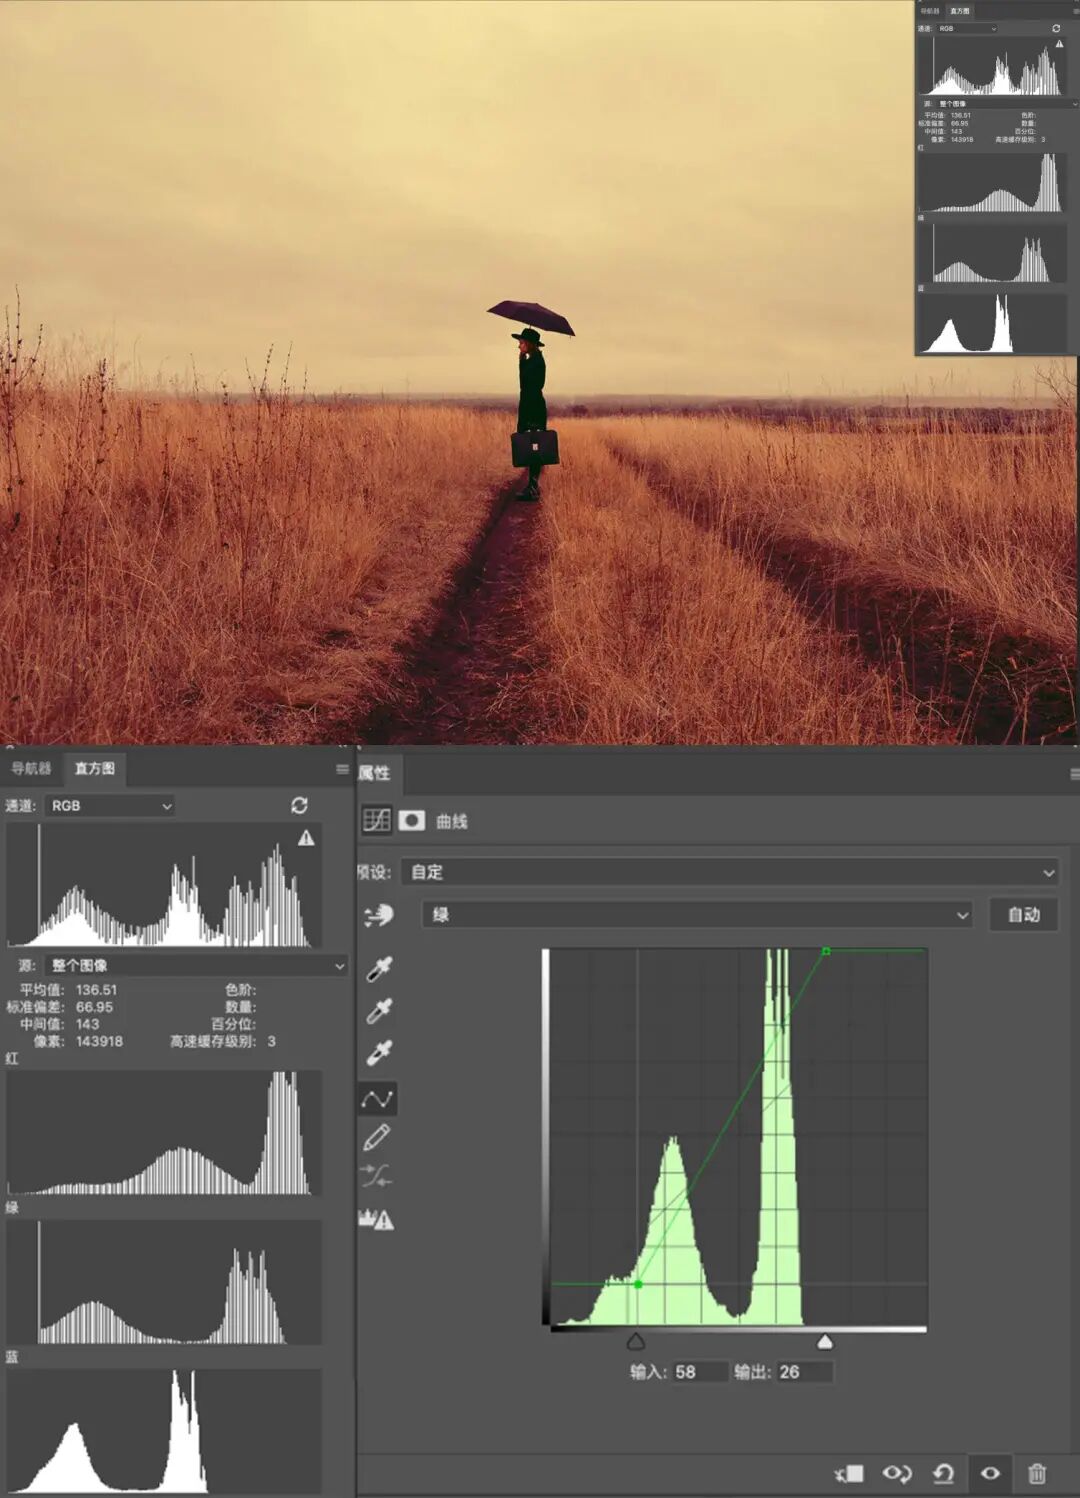The image size is (1080, 1498).
Task: Open the 预设 自定 preset dropdown
Action: click(x=730, y=872)
